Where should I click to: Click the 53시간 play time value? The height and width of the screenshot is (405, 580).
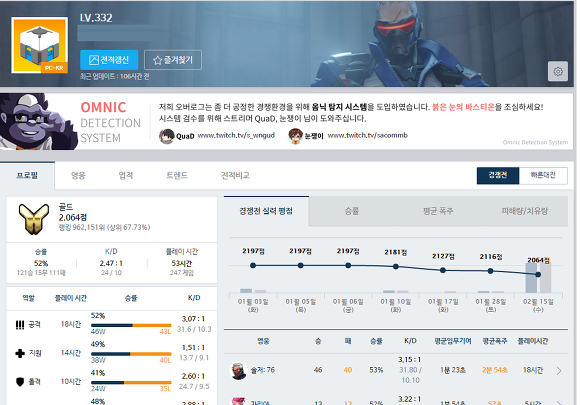click(x=182, y=263)
